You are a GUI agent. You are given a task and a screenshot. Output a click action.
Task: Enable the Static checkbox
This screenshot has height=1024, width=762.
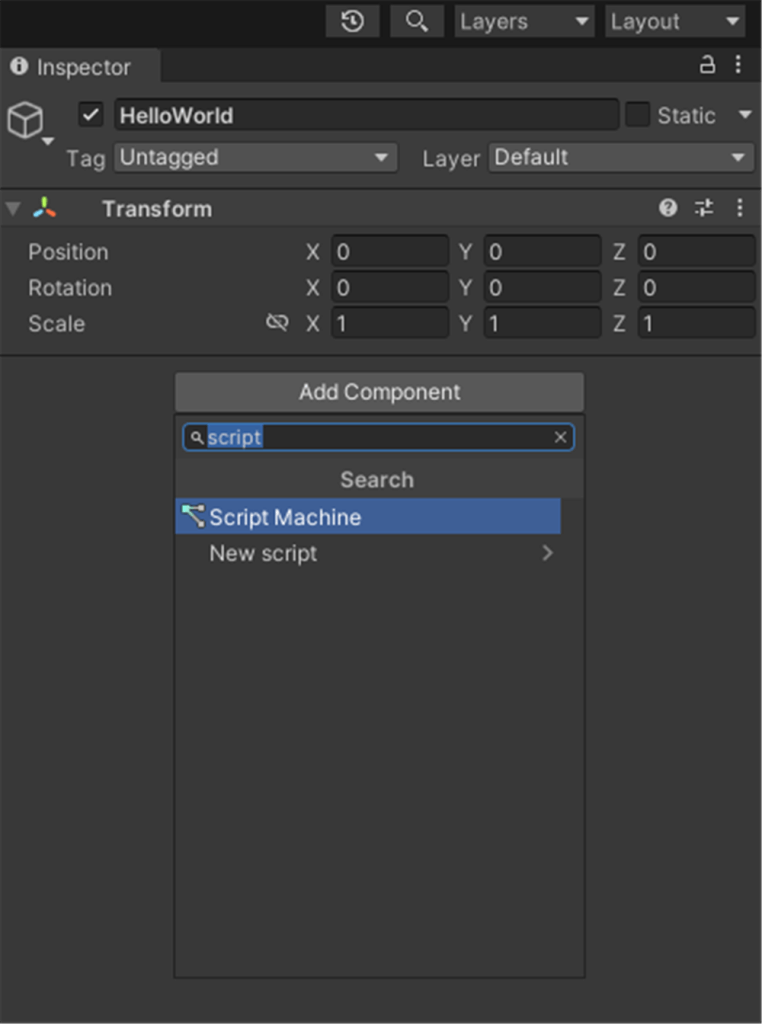(x=637, y=115)
